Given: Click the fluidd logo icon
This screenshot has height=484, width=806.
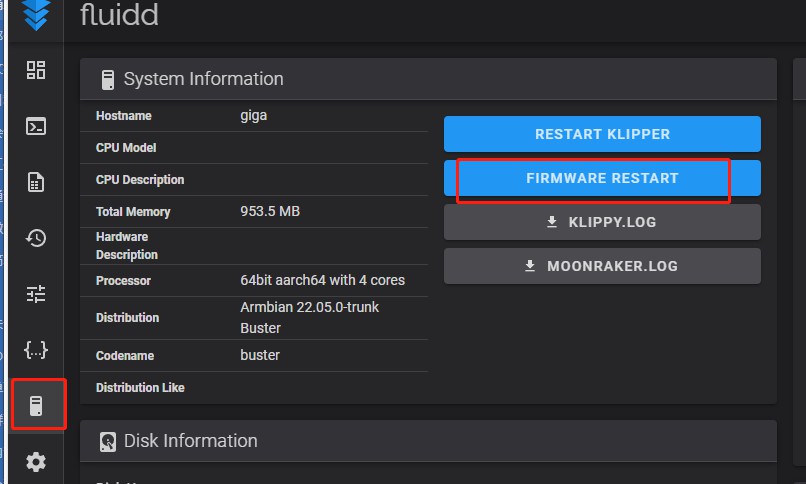Looking at the screenshot, I should [x=36, y=15].
